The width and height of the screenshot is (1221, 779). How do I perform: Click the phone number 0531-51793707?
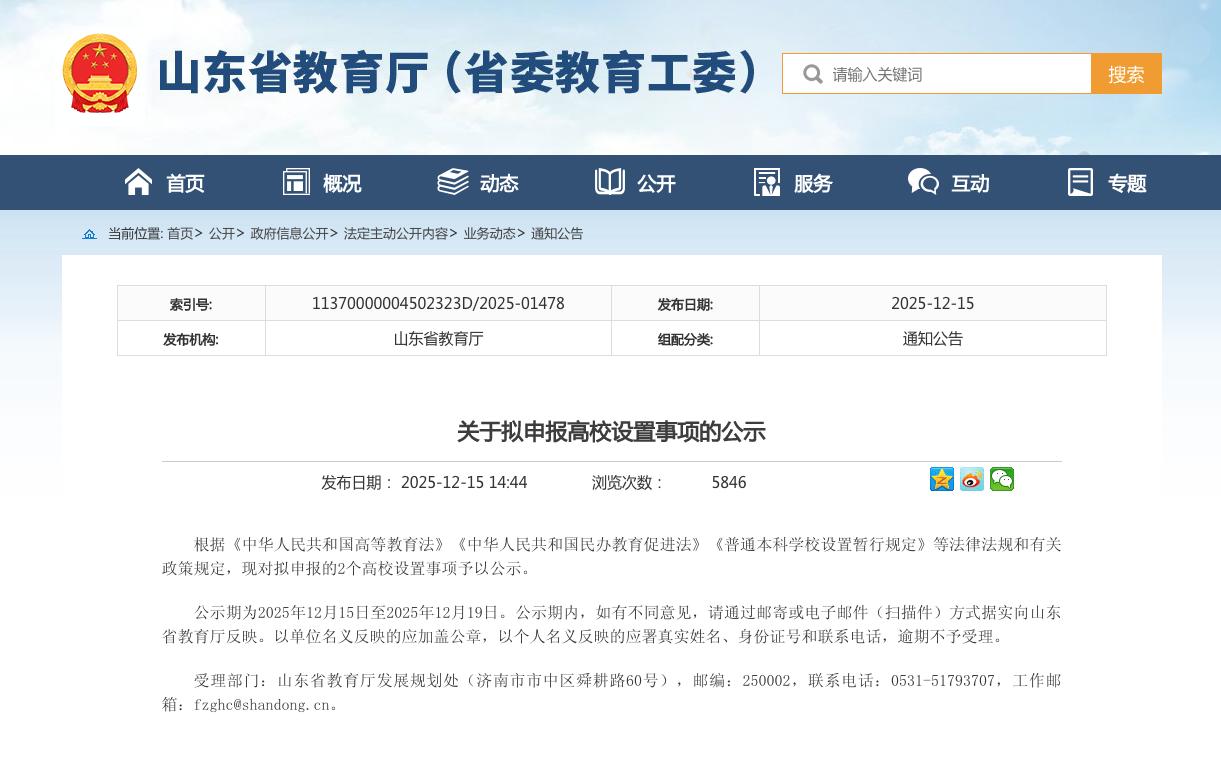click(x=943, y=681)
